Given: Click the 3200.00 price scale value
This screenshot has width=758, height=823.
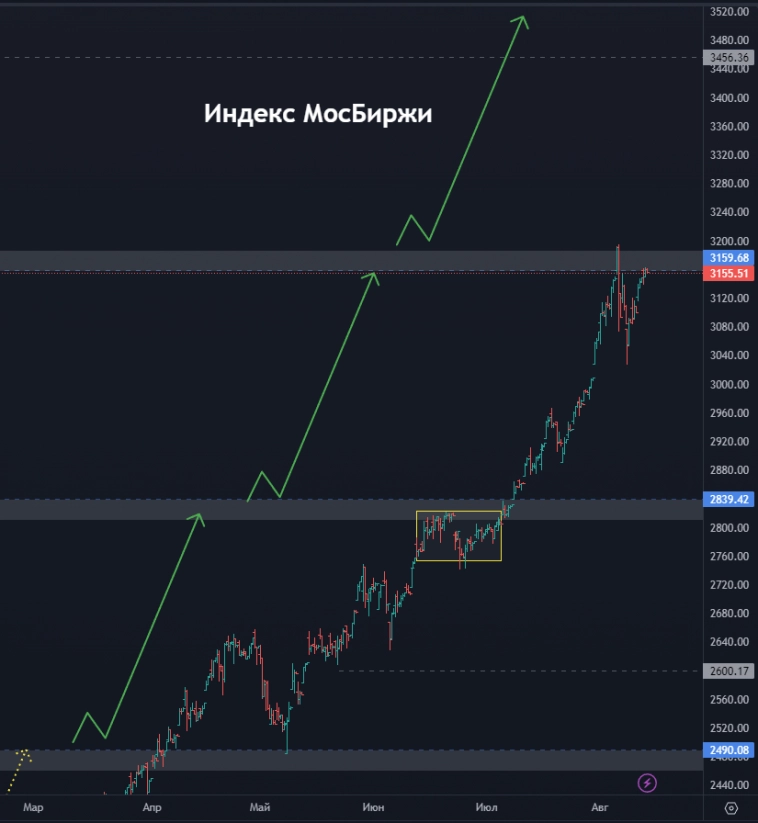Looking at the screenshot, I should (729, 241).
